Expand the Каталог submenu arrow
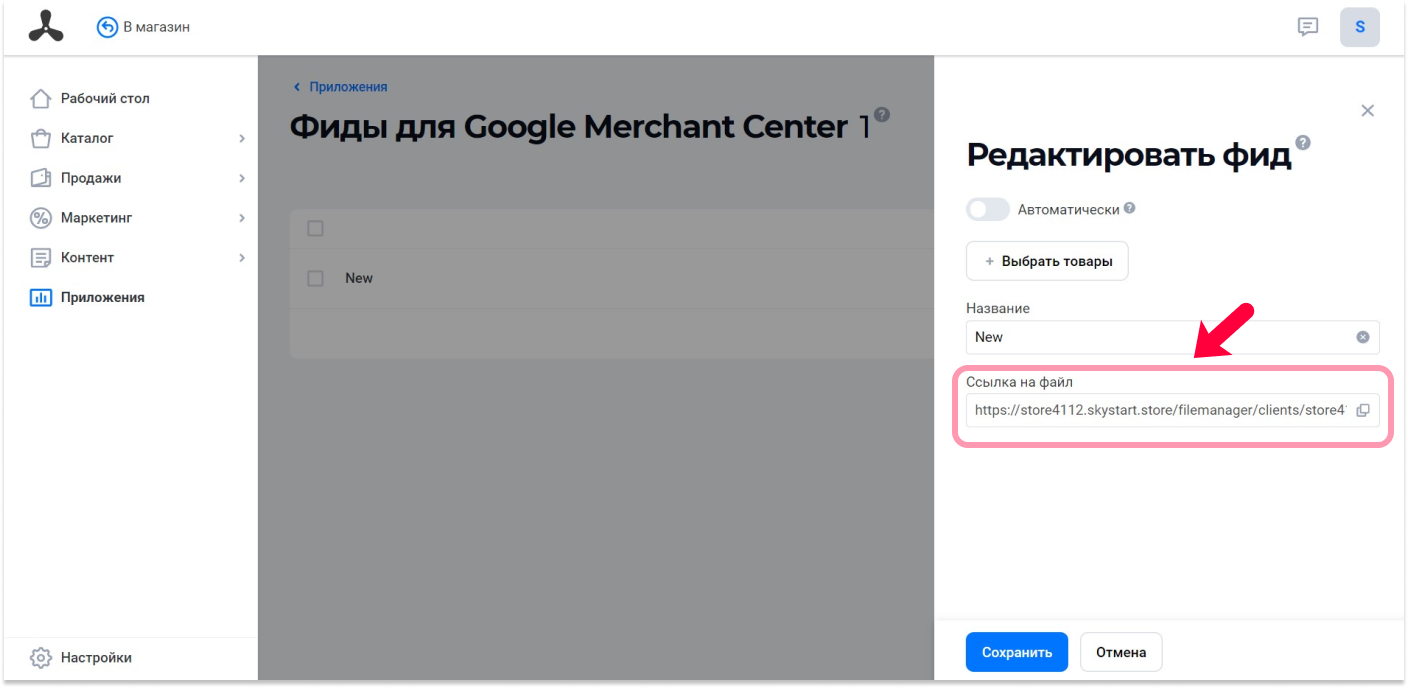 [242, 138]
